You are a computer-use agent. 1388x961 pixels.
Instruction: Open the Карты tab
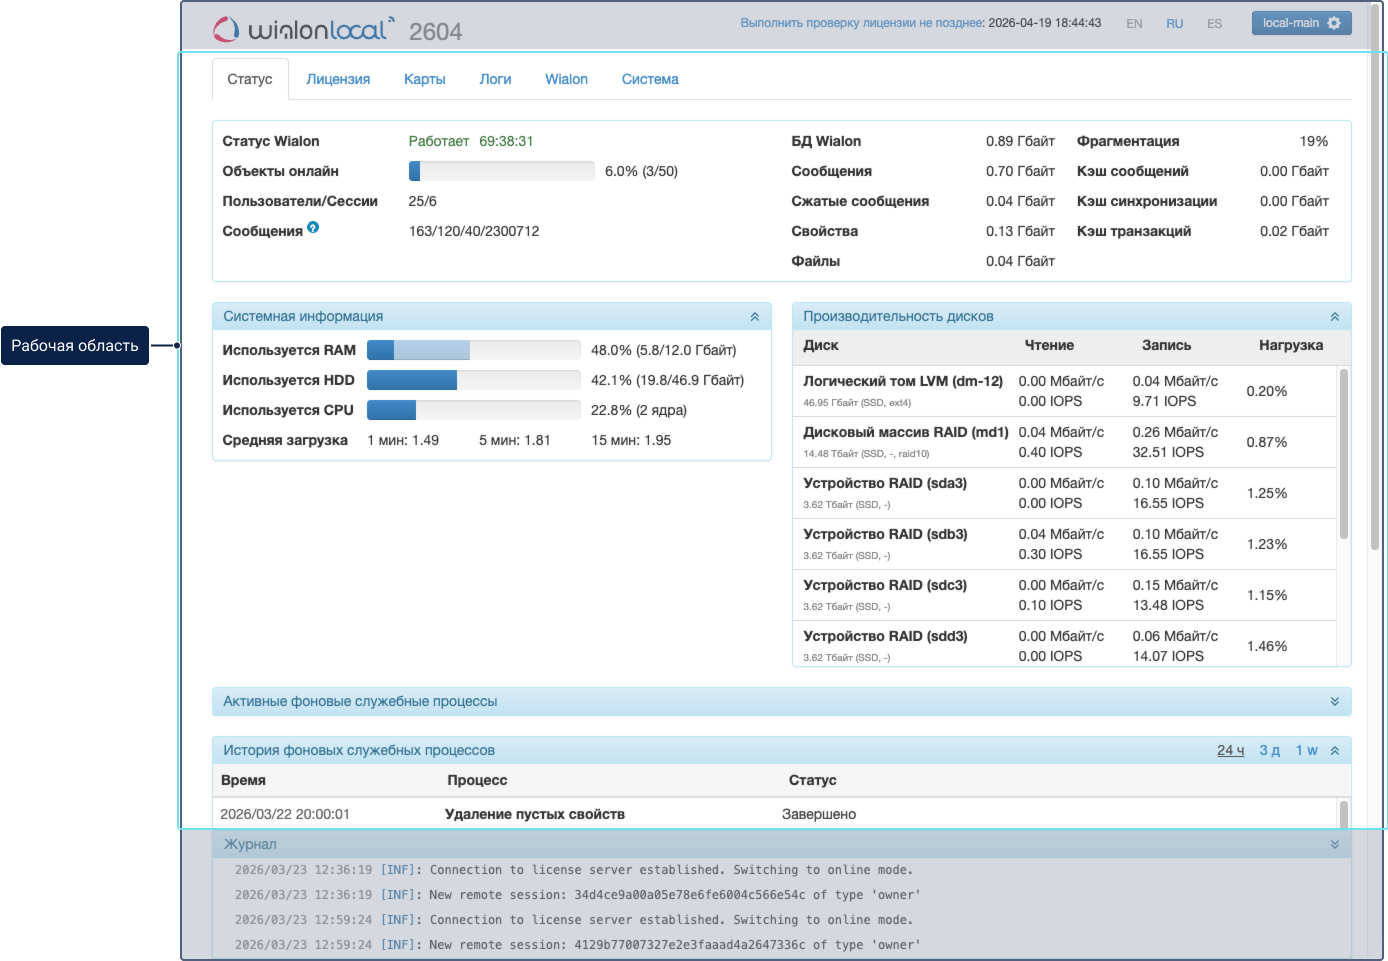point(425,79)
